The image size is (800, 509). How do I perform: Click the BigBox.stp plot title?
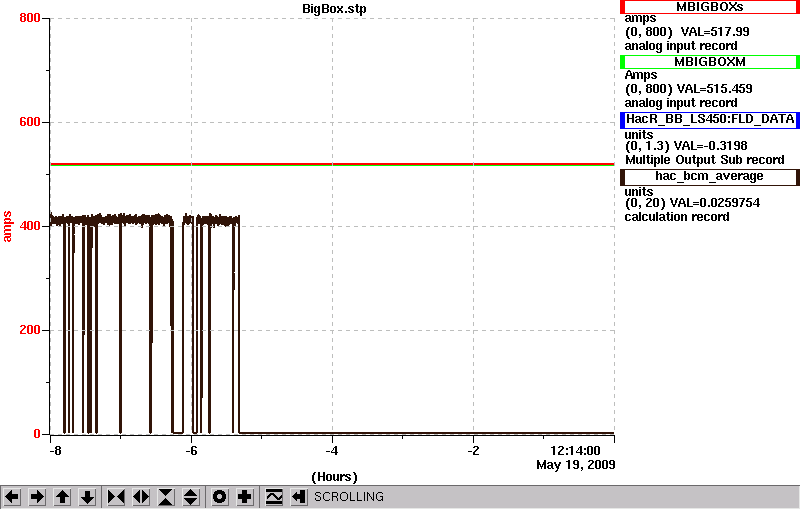(334, 9)
